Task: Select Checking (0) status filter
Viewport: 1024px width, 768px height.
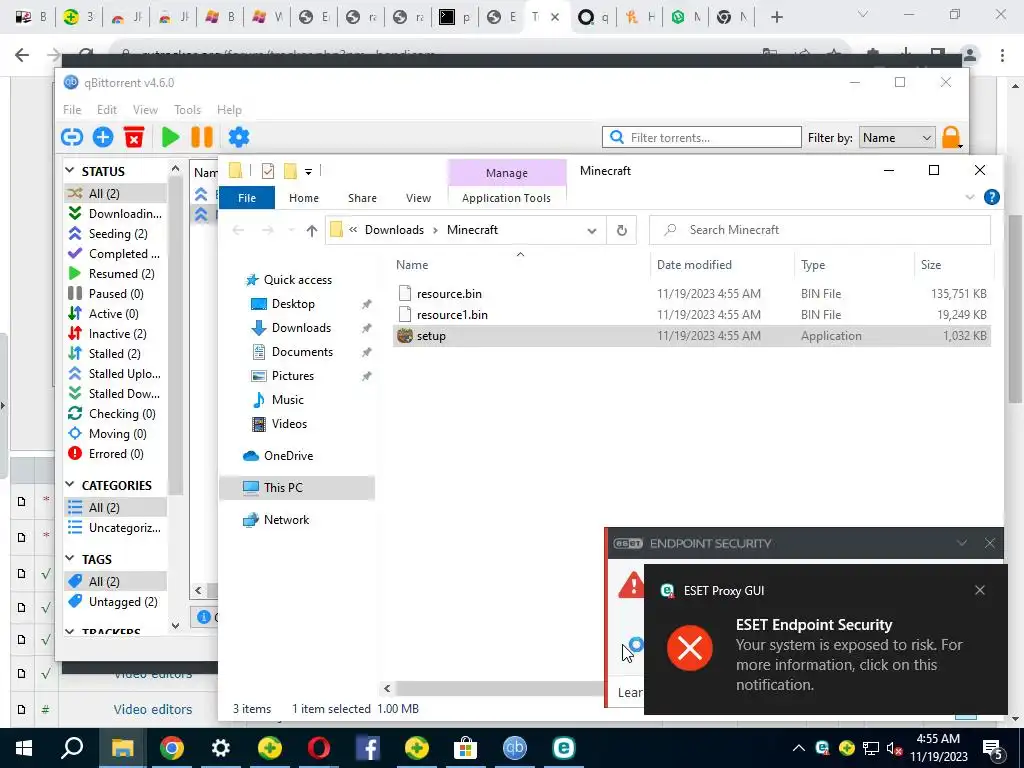Action: coord(112,414)
